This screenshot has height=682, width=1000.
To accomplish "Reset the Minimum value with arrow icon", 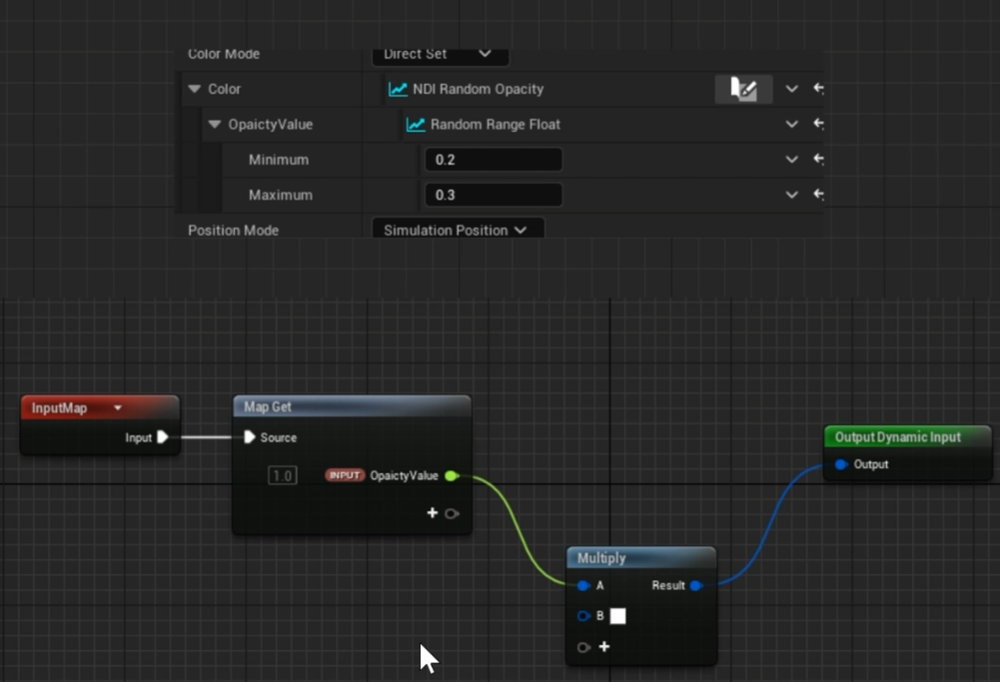I will [819, 158].
